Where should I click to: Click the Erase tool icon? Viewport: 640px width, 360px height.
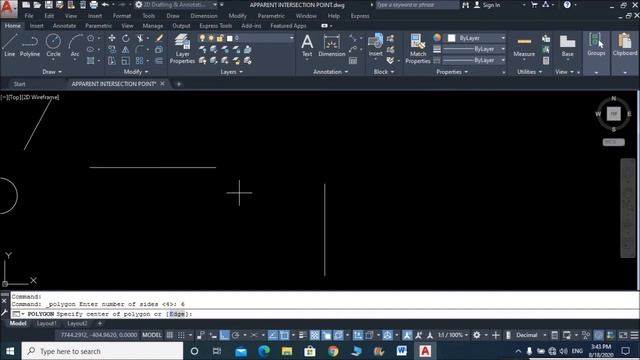point(159,38)
